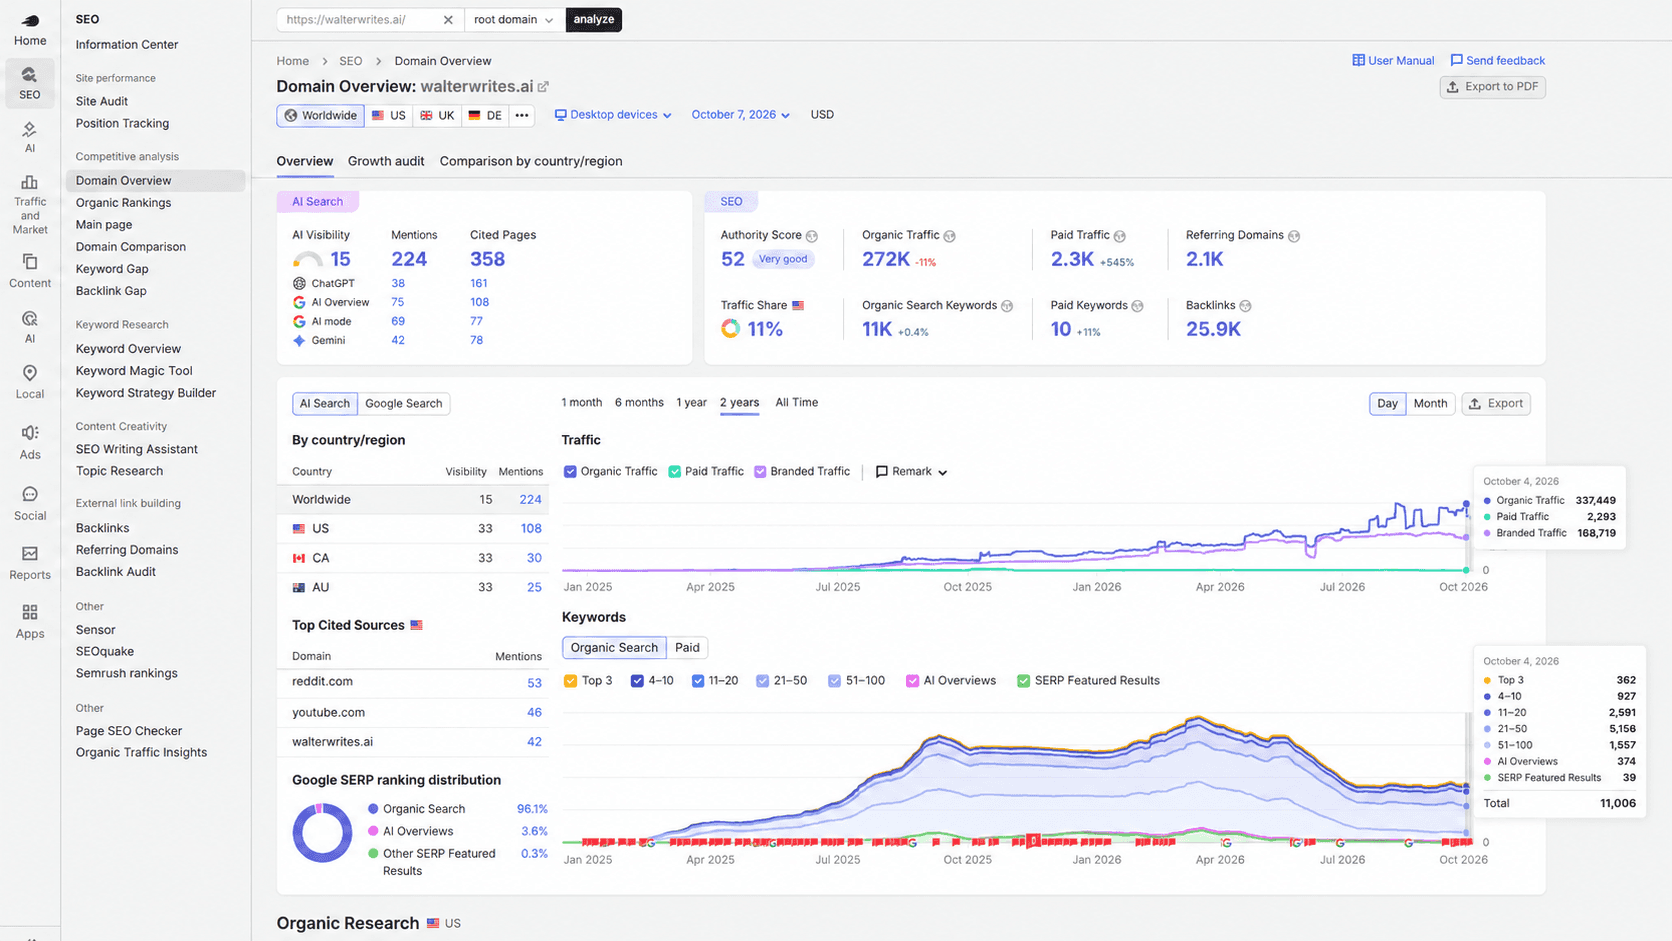1672x941 pixels.
Task: Toggle Top 3 keywords checkbox
Action: point(570,681)
